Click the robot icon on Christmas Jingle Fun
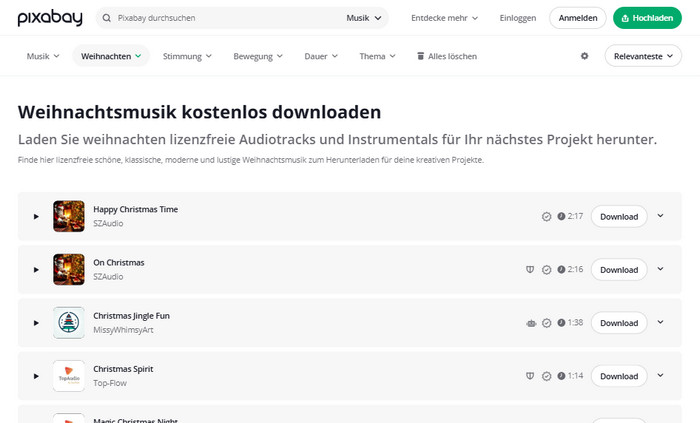The height and width of the screenshot is (423, 700). (x=531, y=323)
